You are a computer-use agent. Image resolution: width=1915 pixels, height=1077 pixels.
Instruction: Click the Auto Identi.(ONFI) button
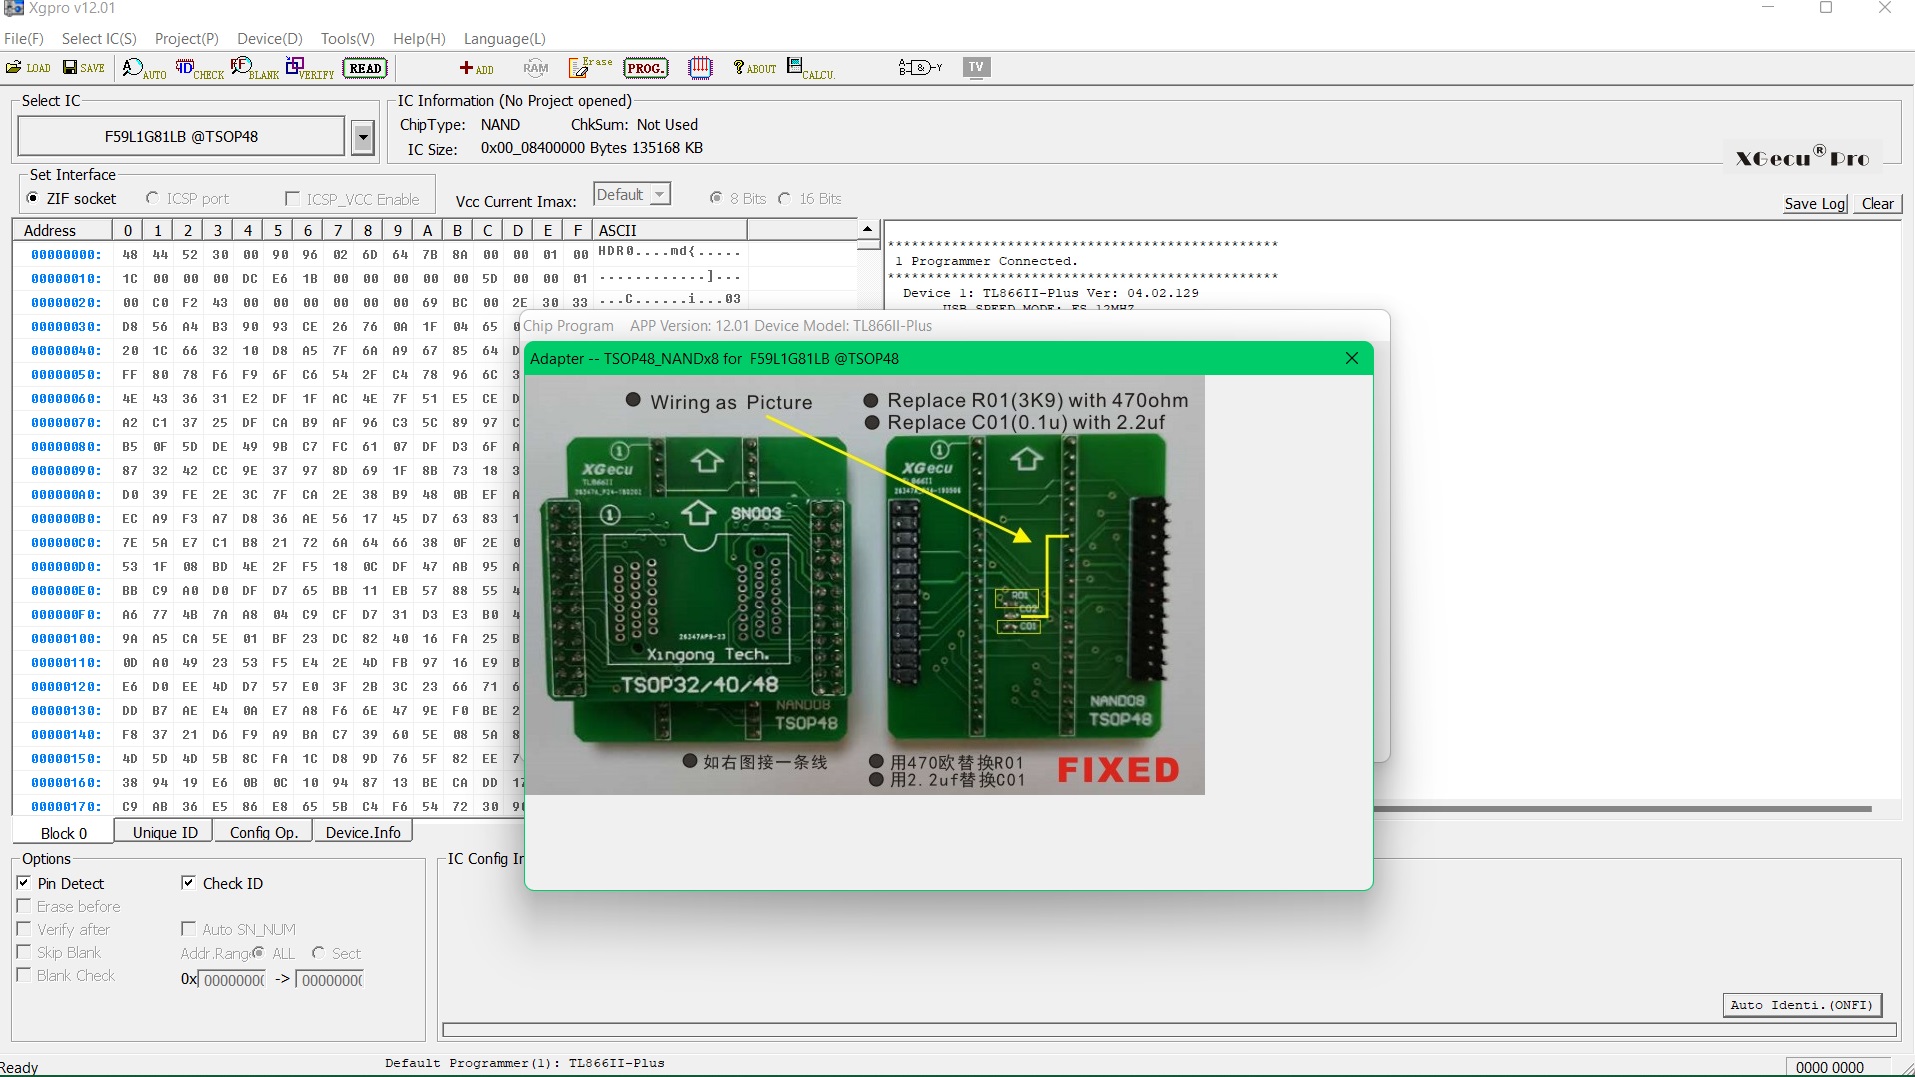(1803, 1005)
